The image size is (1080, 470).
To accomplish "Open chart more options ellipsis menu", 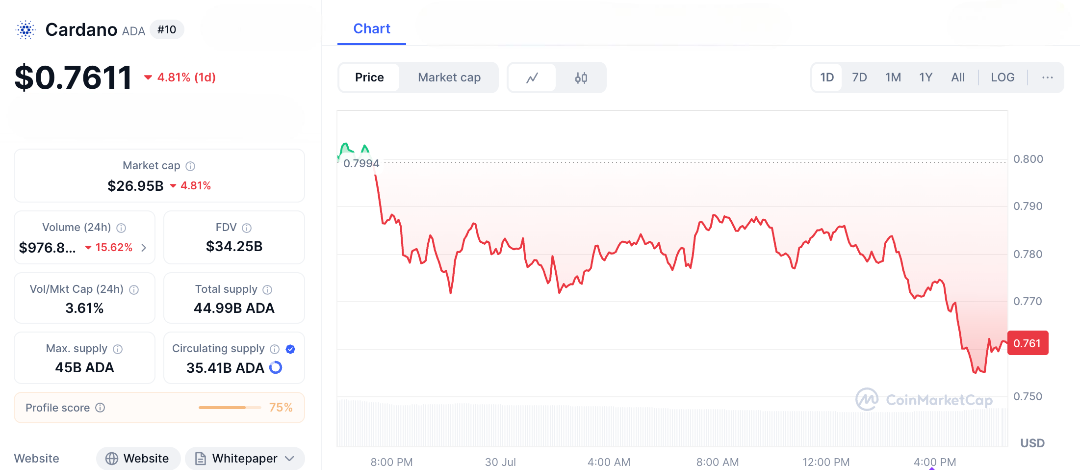I will pyautogui.click(x=1047, y=78).
